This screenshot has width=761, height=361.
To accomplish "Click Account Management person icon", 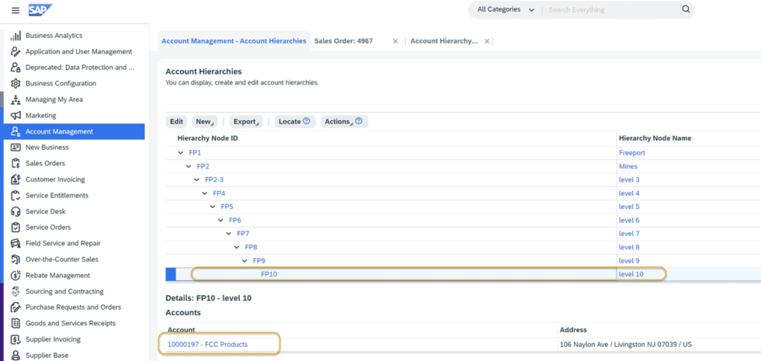I will (x=16, y=131).
